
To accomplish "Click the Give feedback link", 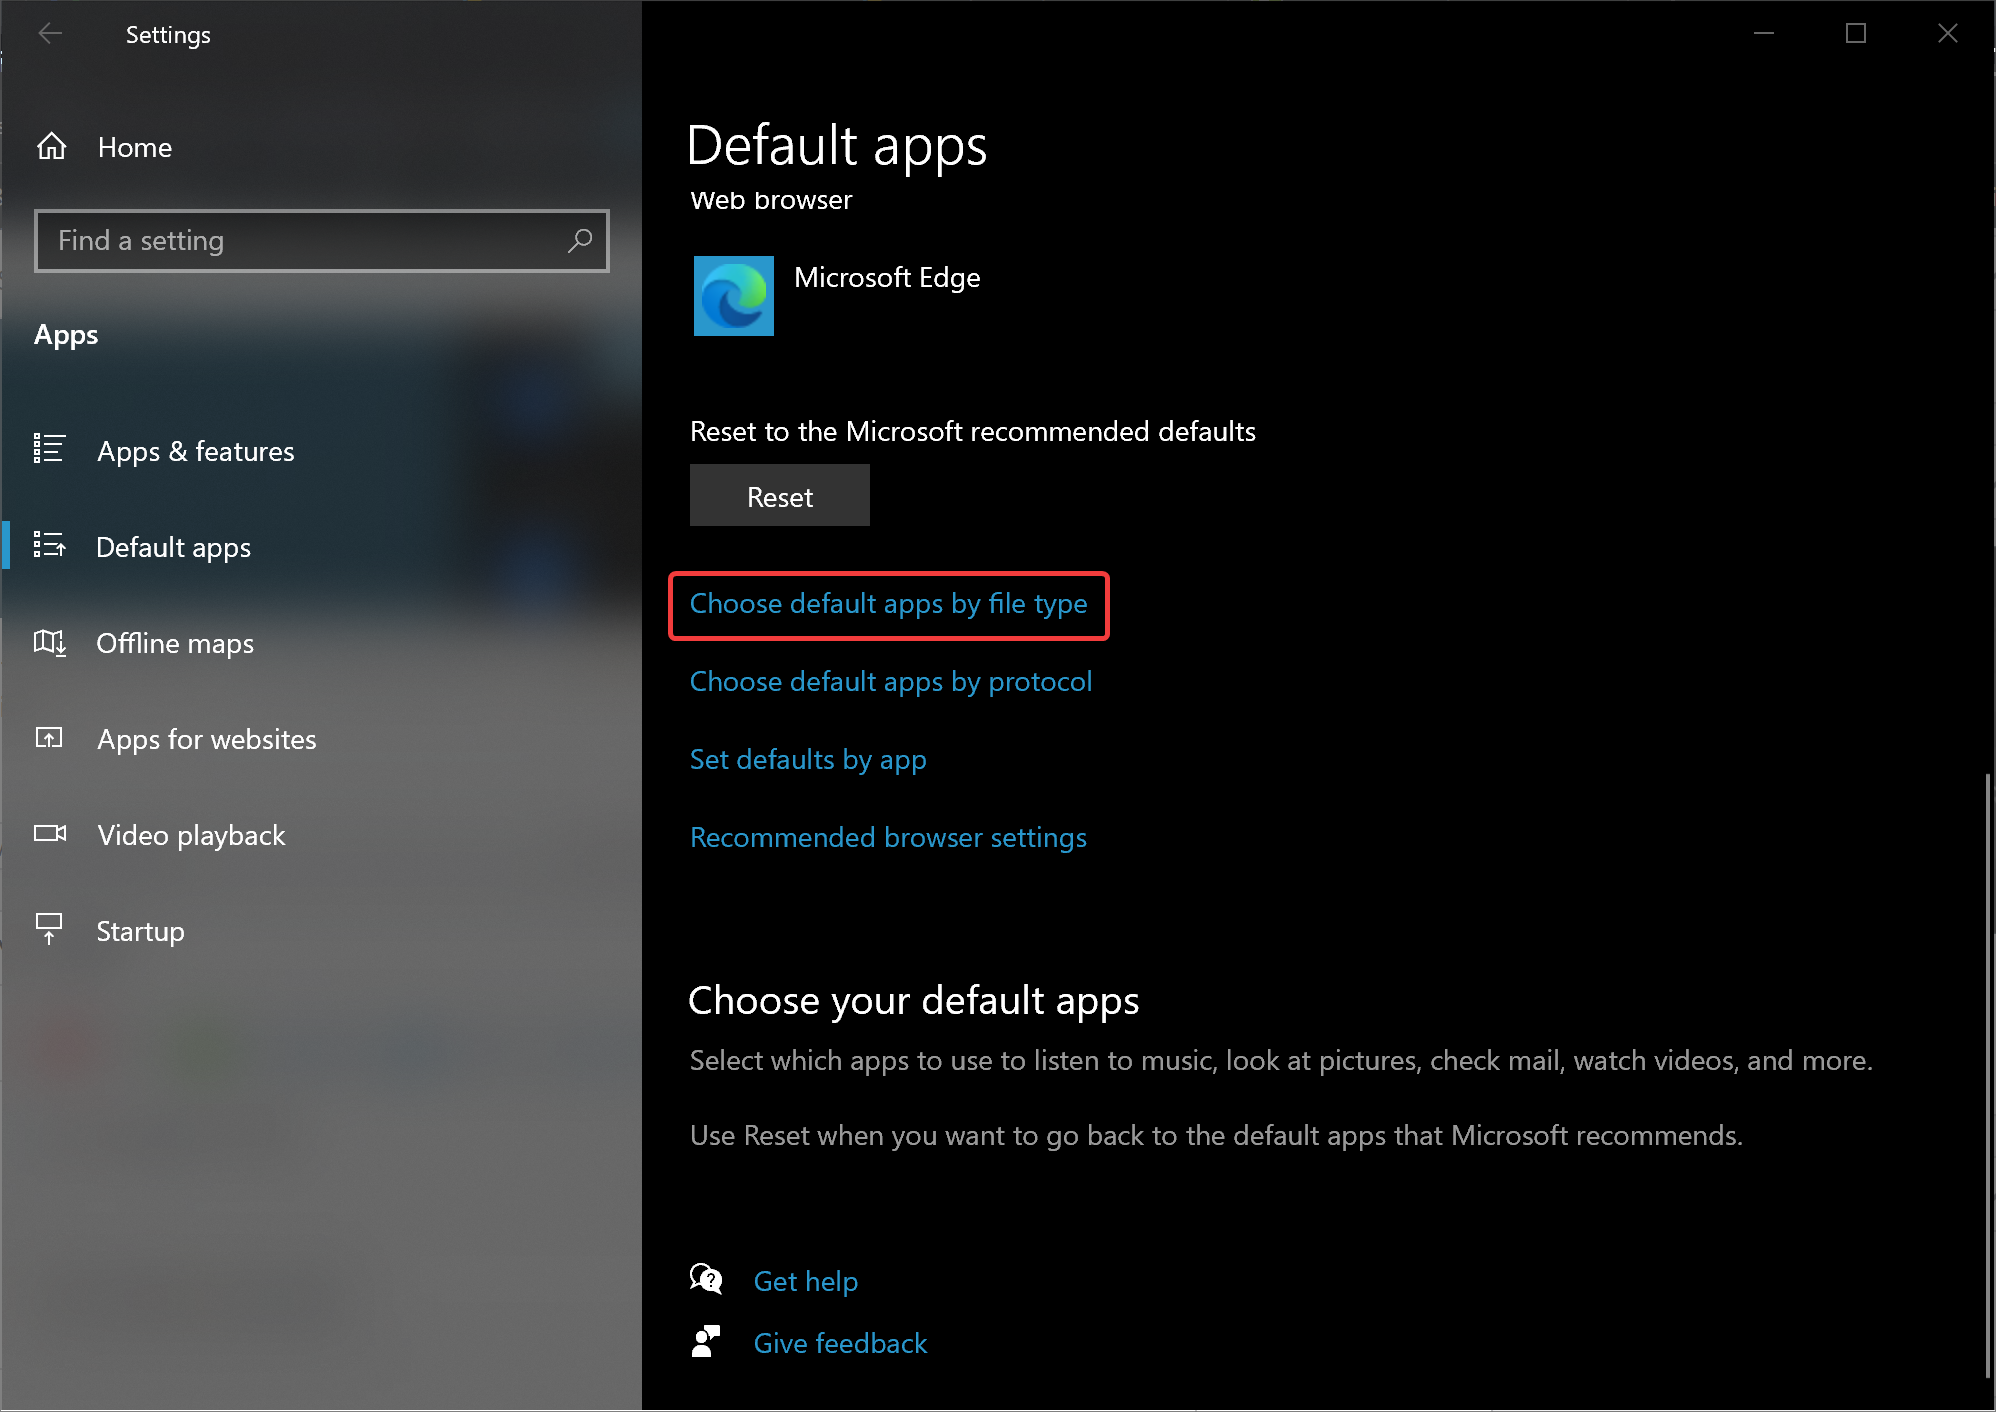I will tap(841, 1344).
